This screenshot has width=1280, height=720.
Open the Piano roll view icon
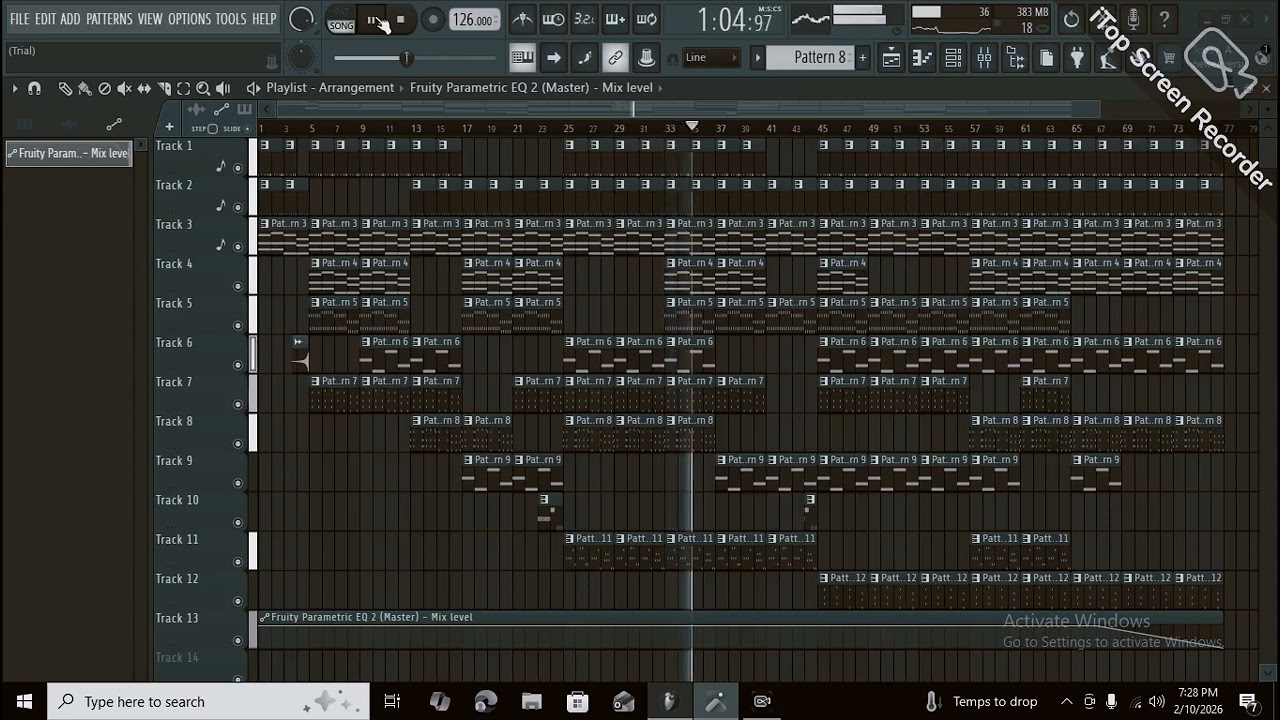coord(922,58)
